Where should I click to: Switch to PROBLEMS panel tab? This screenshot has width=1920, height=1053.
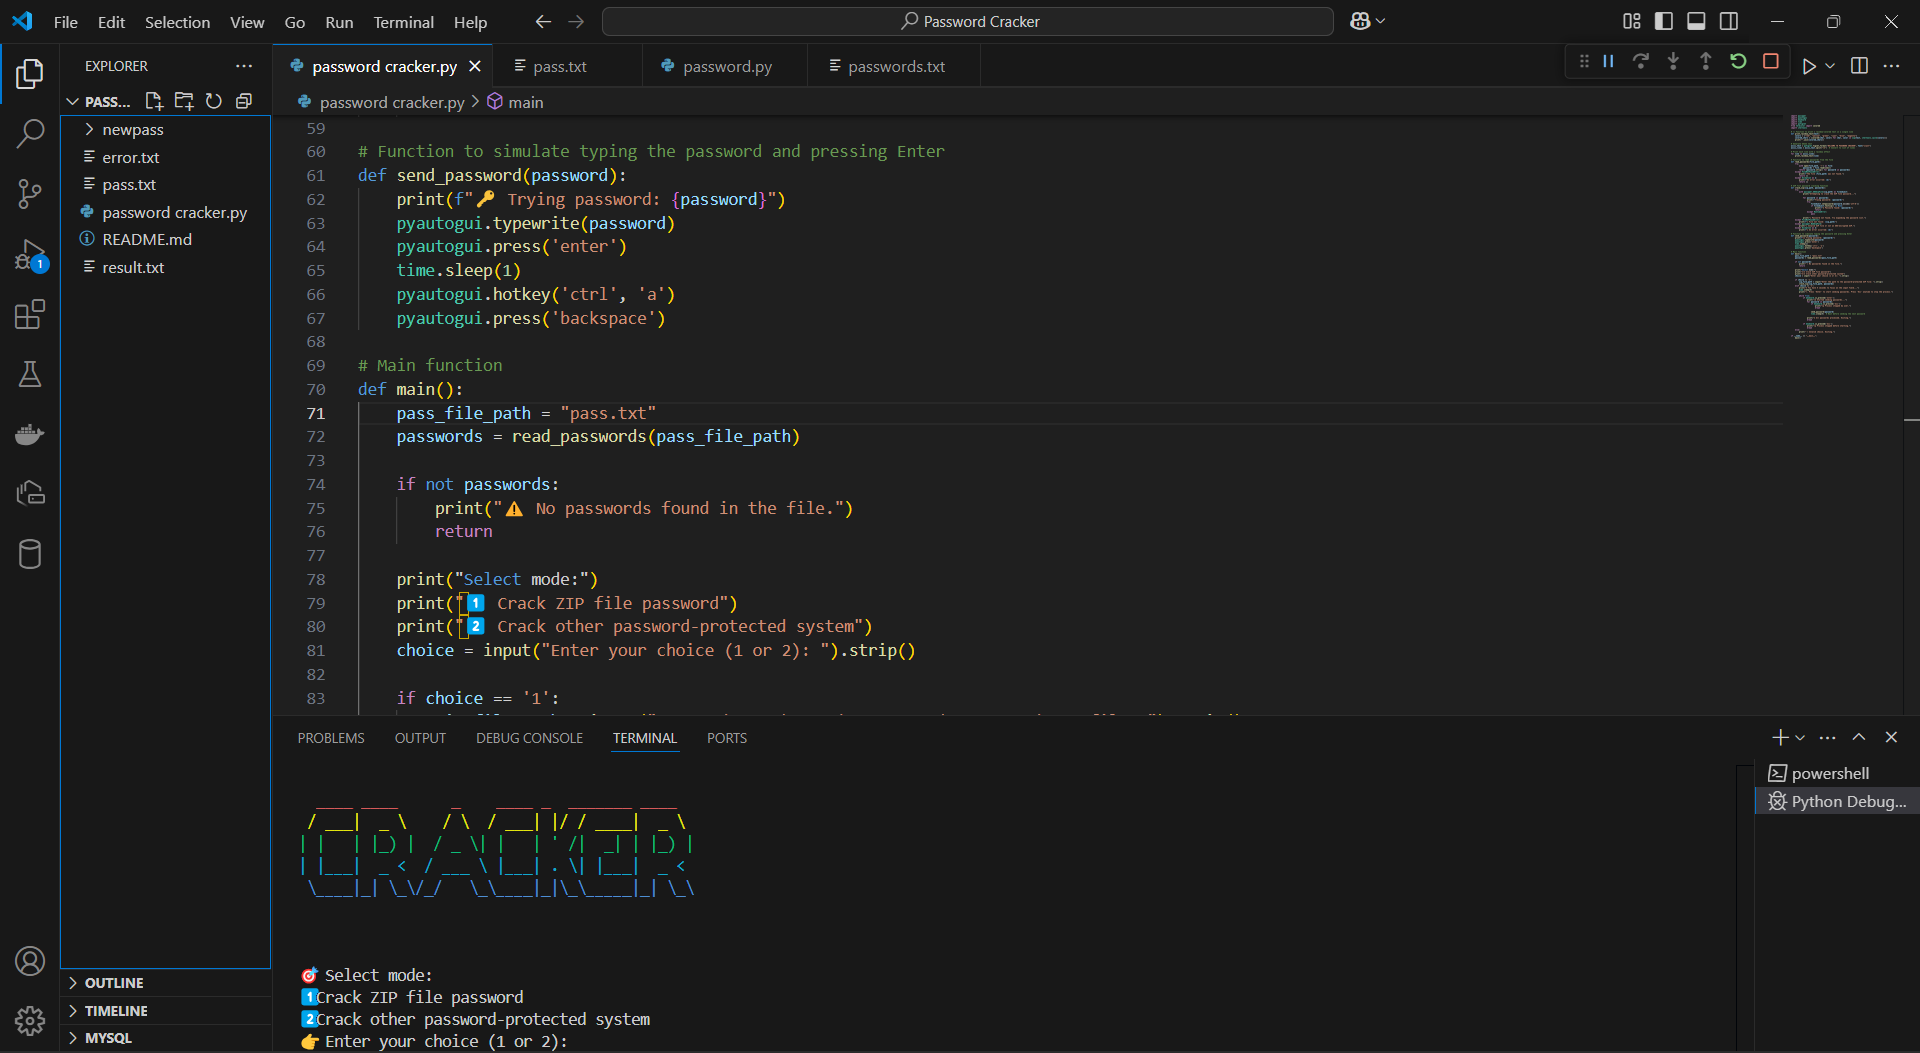331,738
